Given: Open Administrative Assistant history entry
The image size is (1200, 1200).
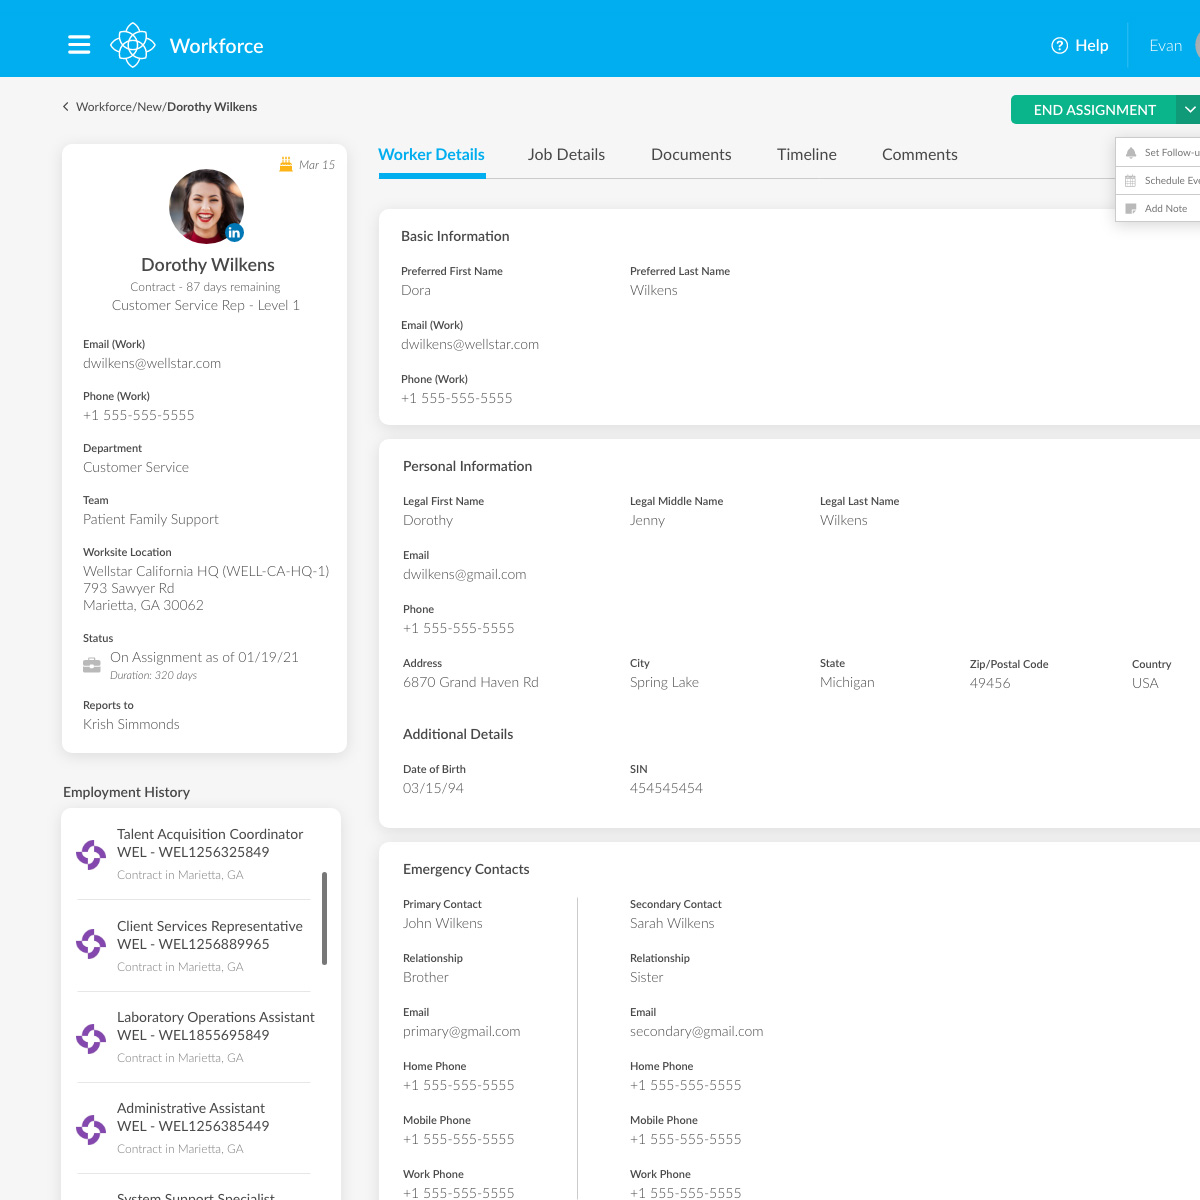Looking at the screenshot, I should pyautogui.click(x=194, y=1128).
